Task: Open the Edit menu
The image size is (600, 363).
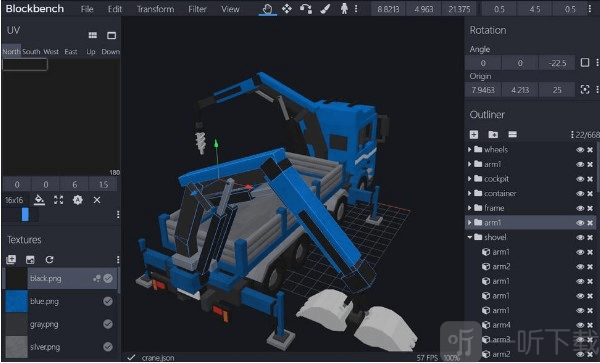Action: pos(115,9)
